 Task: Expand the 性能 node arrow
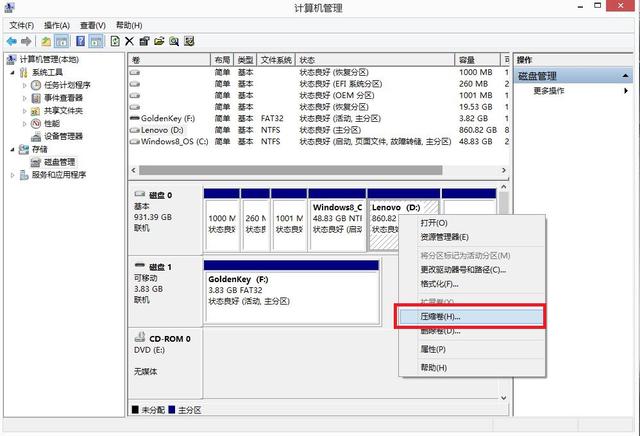point(25,124)
